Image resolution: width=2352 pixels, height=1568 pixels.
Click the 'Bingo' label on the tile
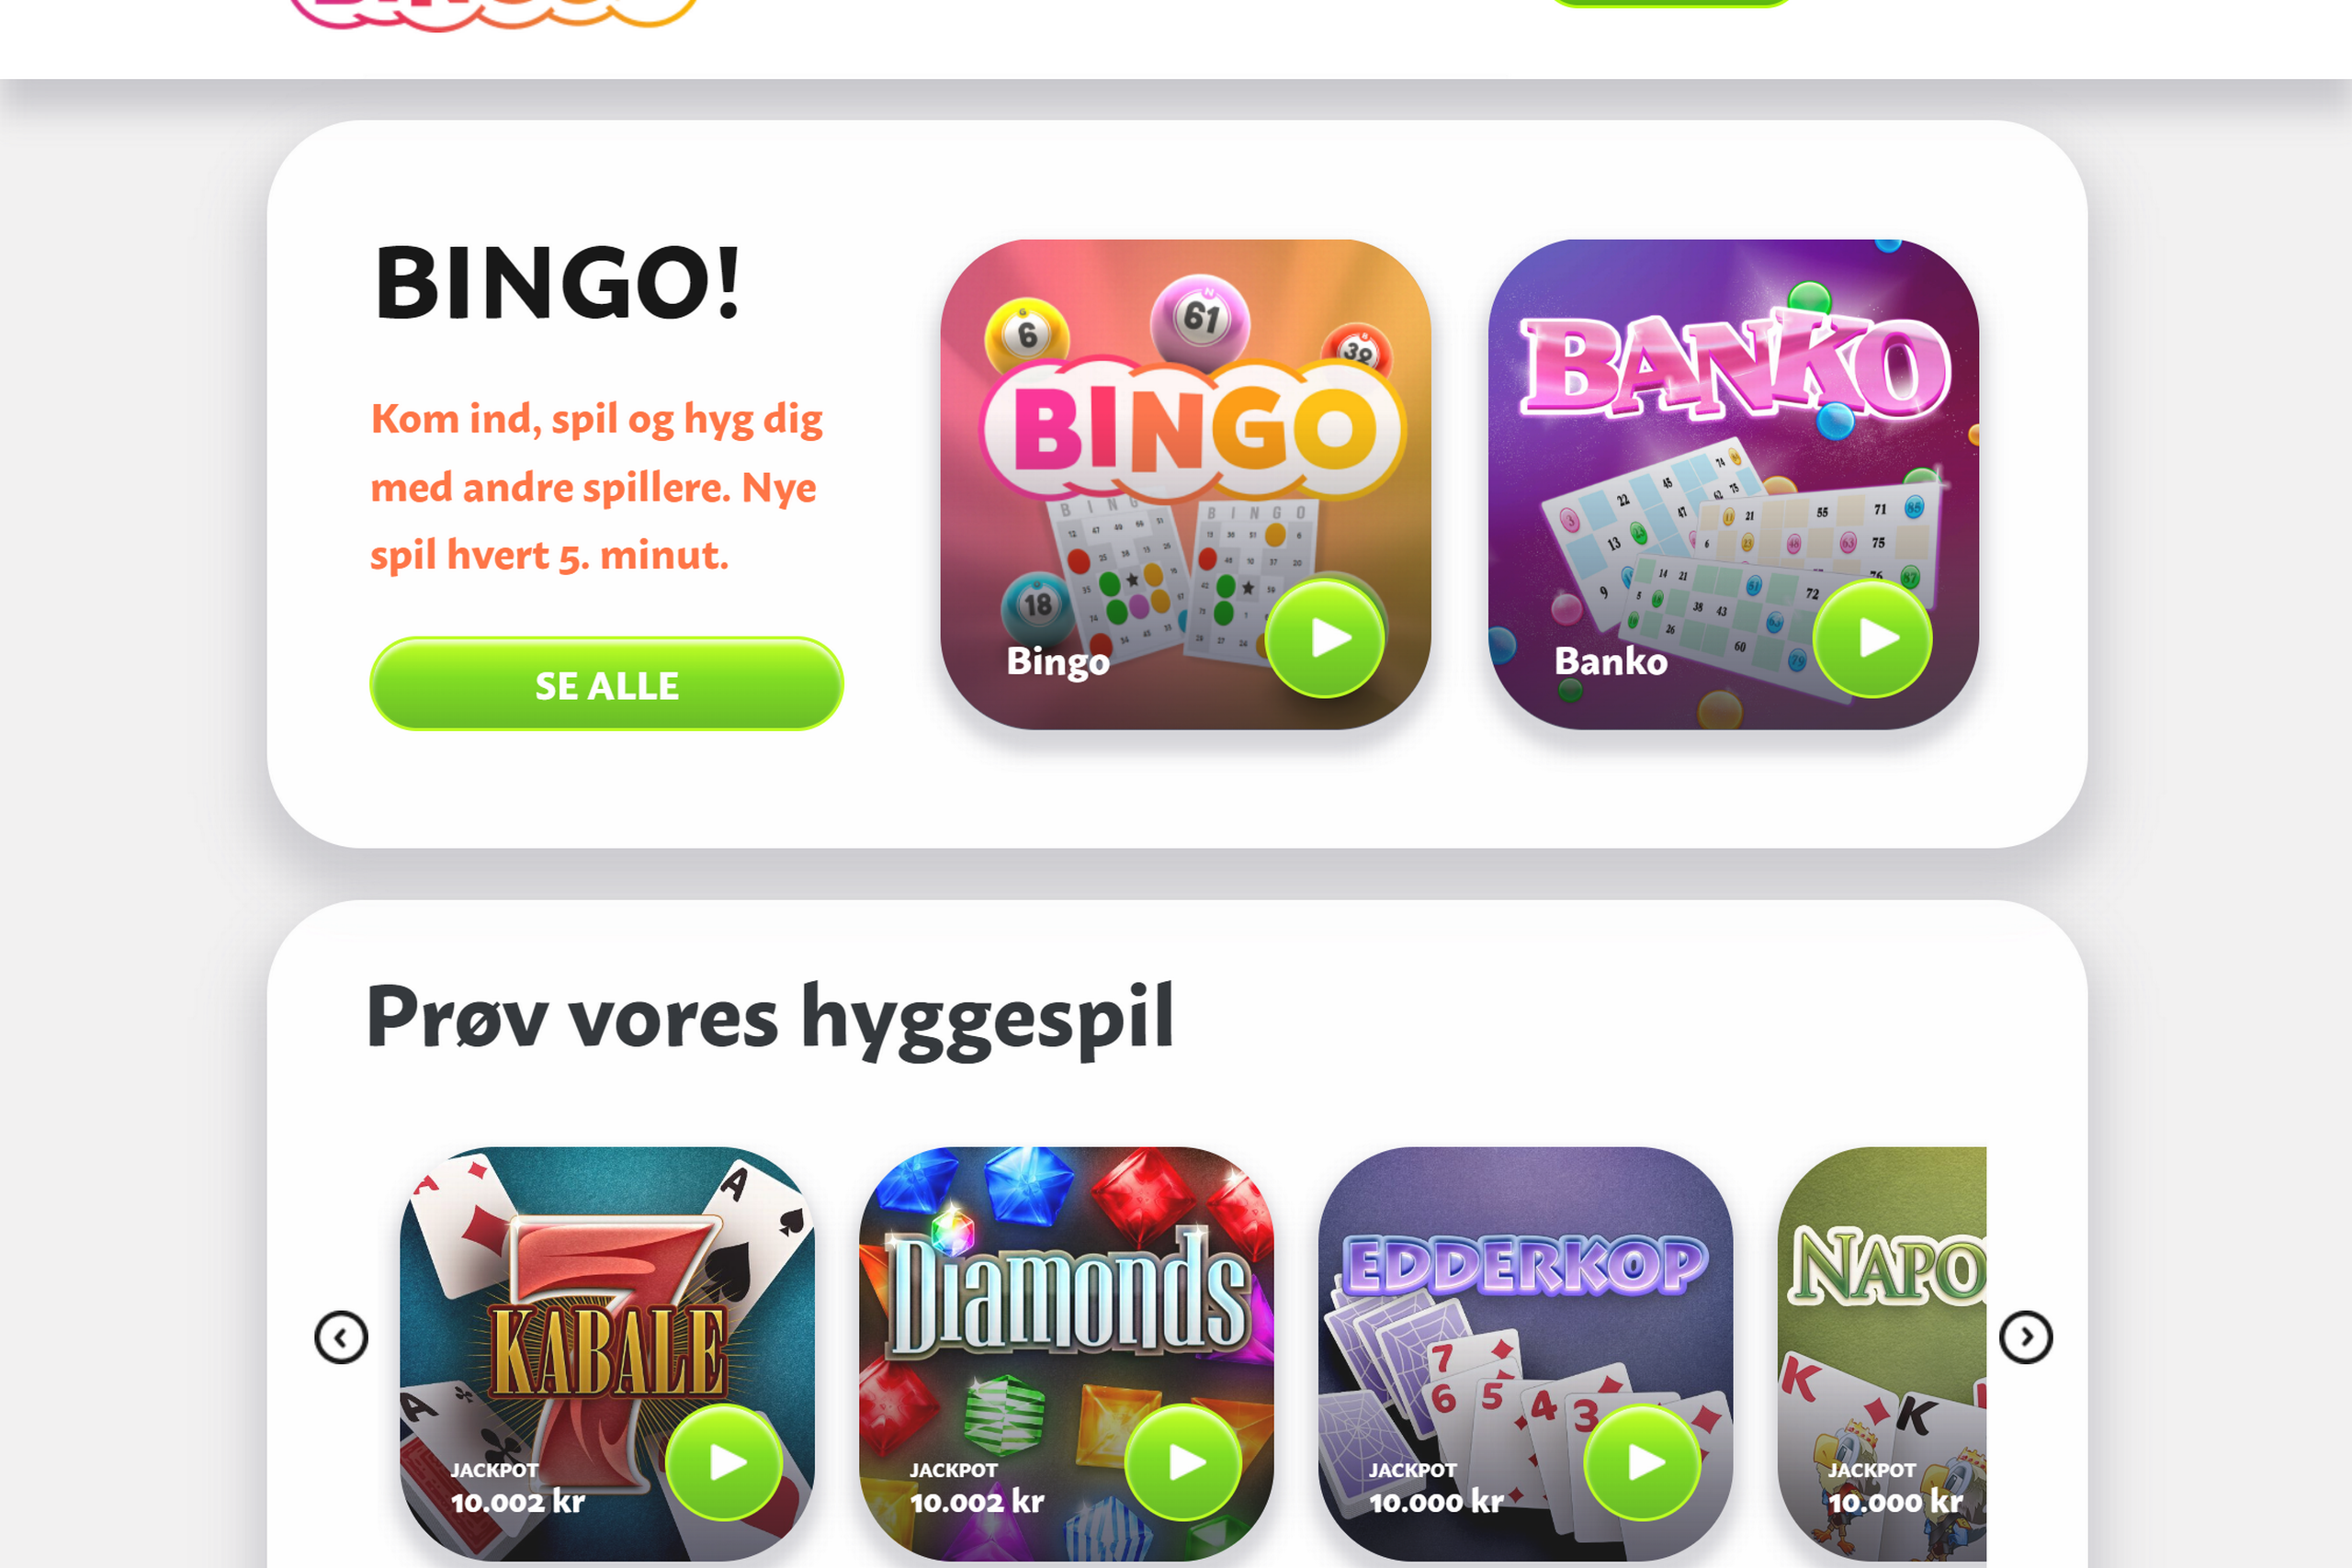tap(1058, 662)
